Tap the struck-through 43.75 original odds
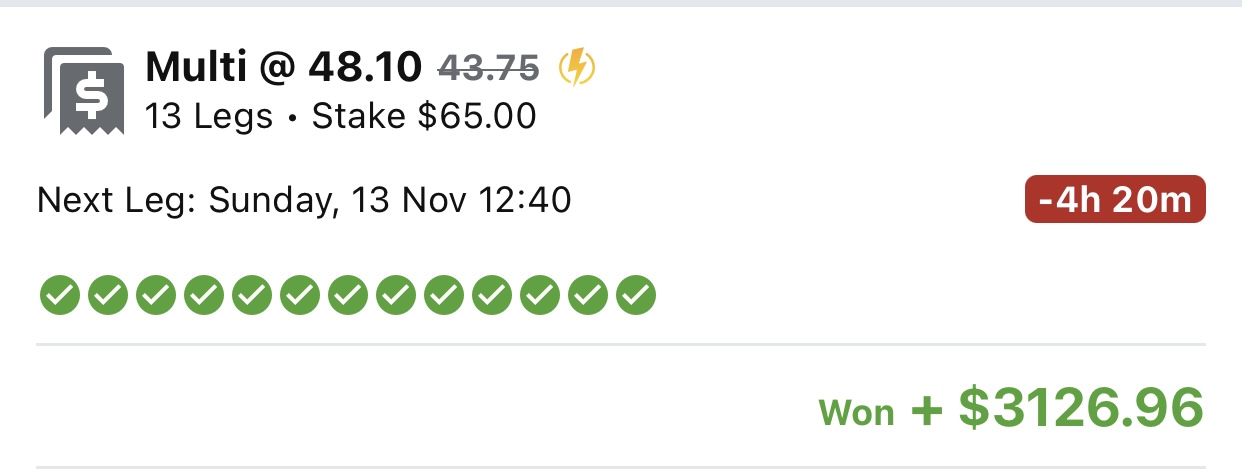The image size is (1242, 474). click(489, 67)
